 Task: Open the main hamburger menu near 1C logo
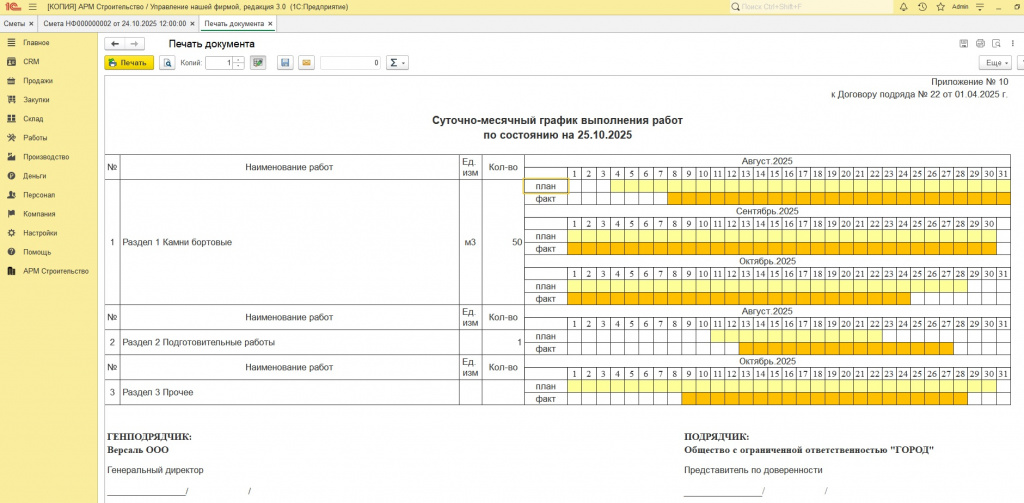click(30, 6)
